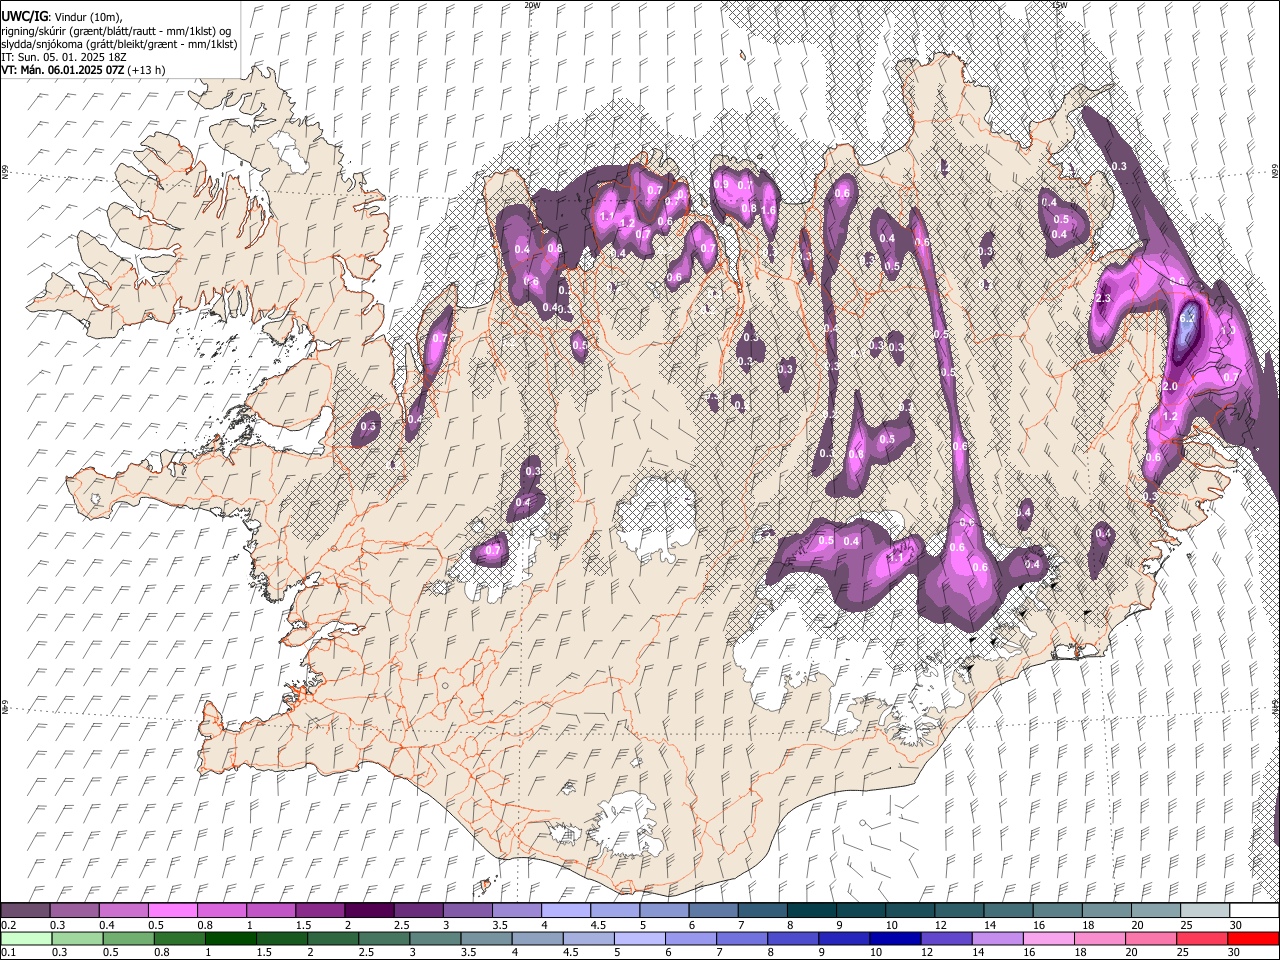This screenshot has width=1280, height=960.
Task: Pick the bright red lower swatch at 30
Action: tap(1254, 939)
